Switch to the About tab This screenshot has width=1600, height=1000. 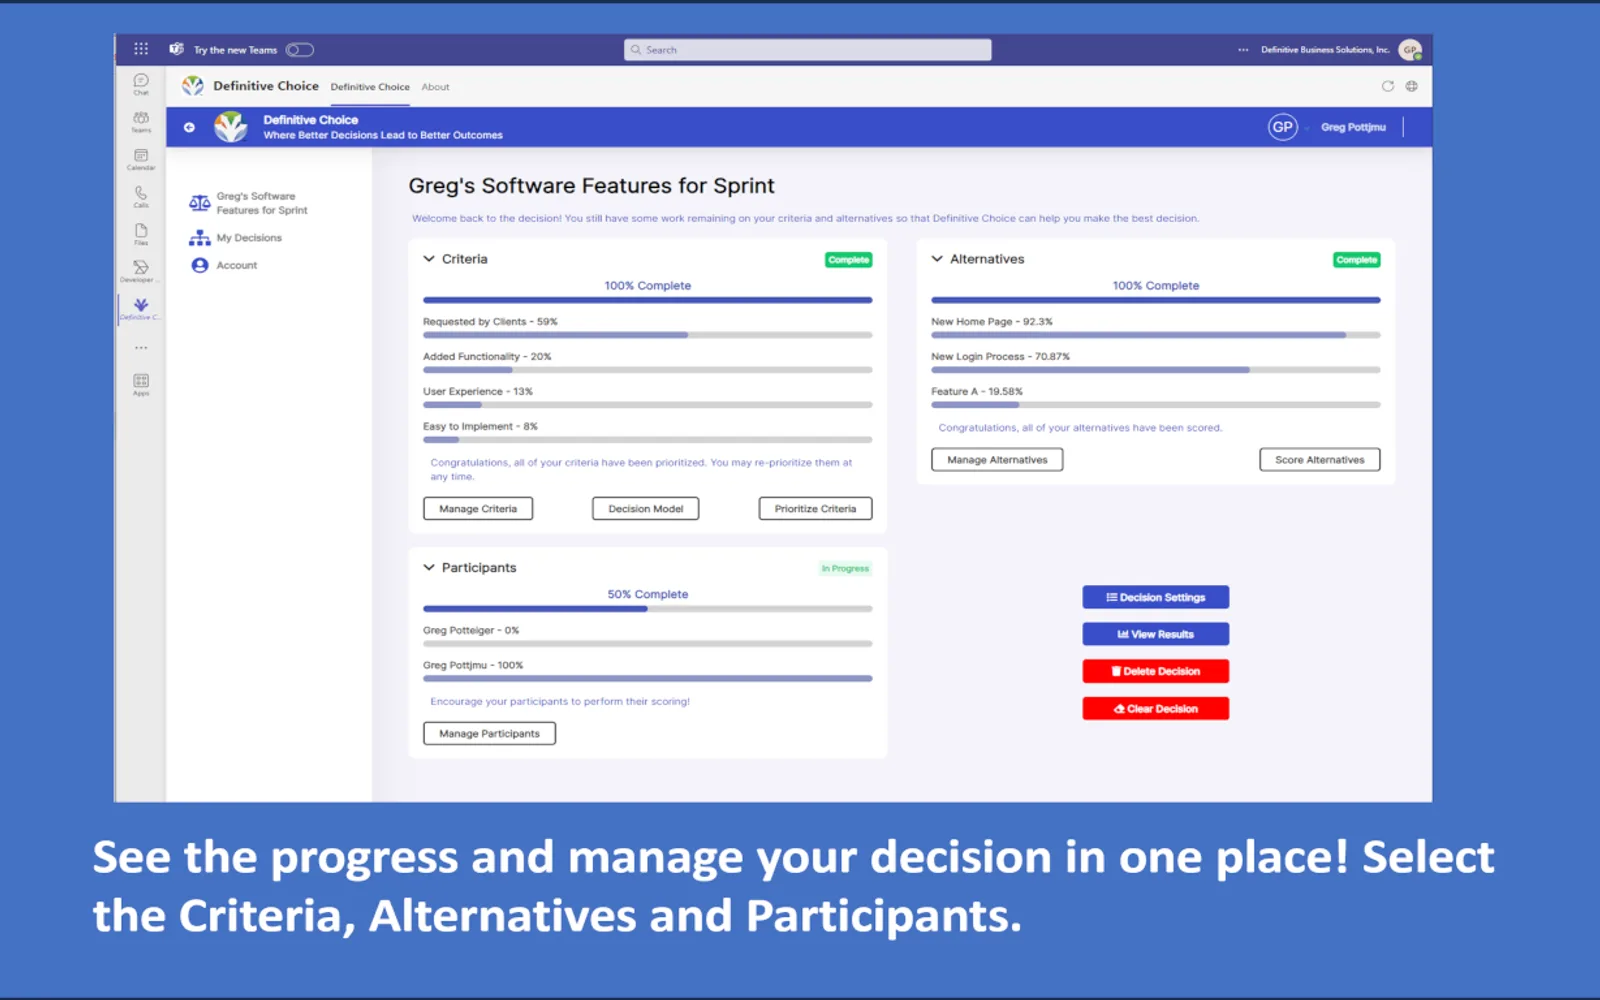tap(435, 87)
